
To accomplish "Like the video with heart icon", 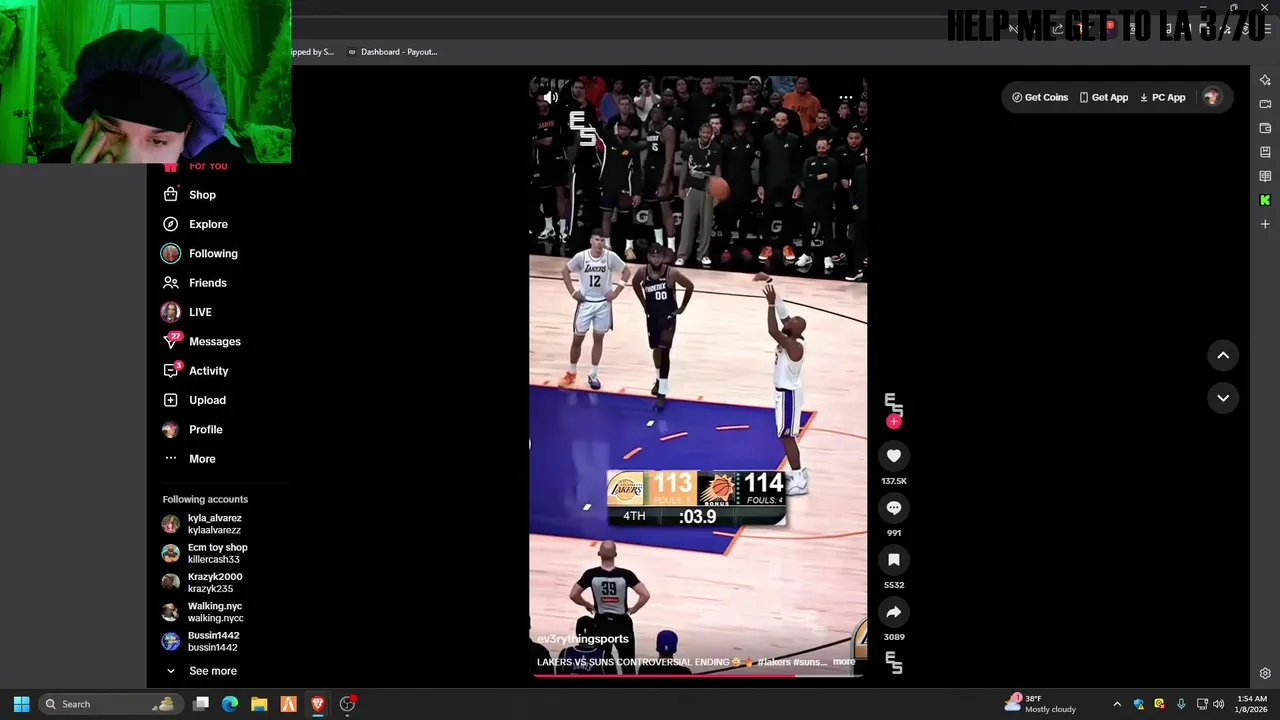I will tap(894, 456).
